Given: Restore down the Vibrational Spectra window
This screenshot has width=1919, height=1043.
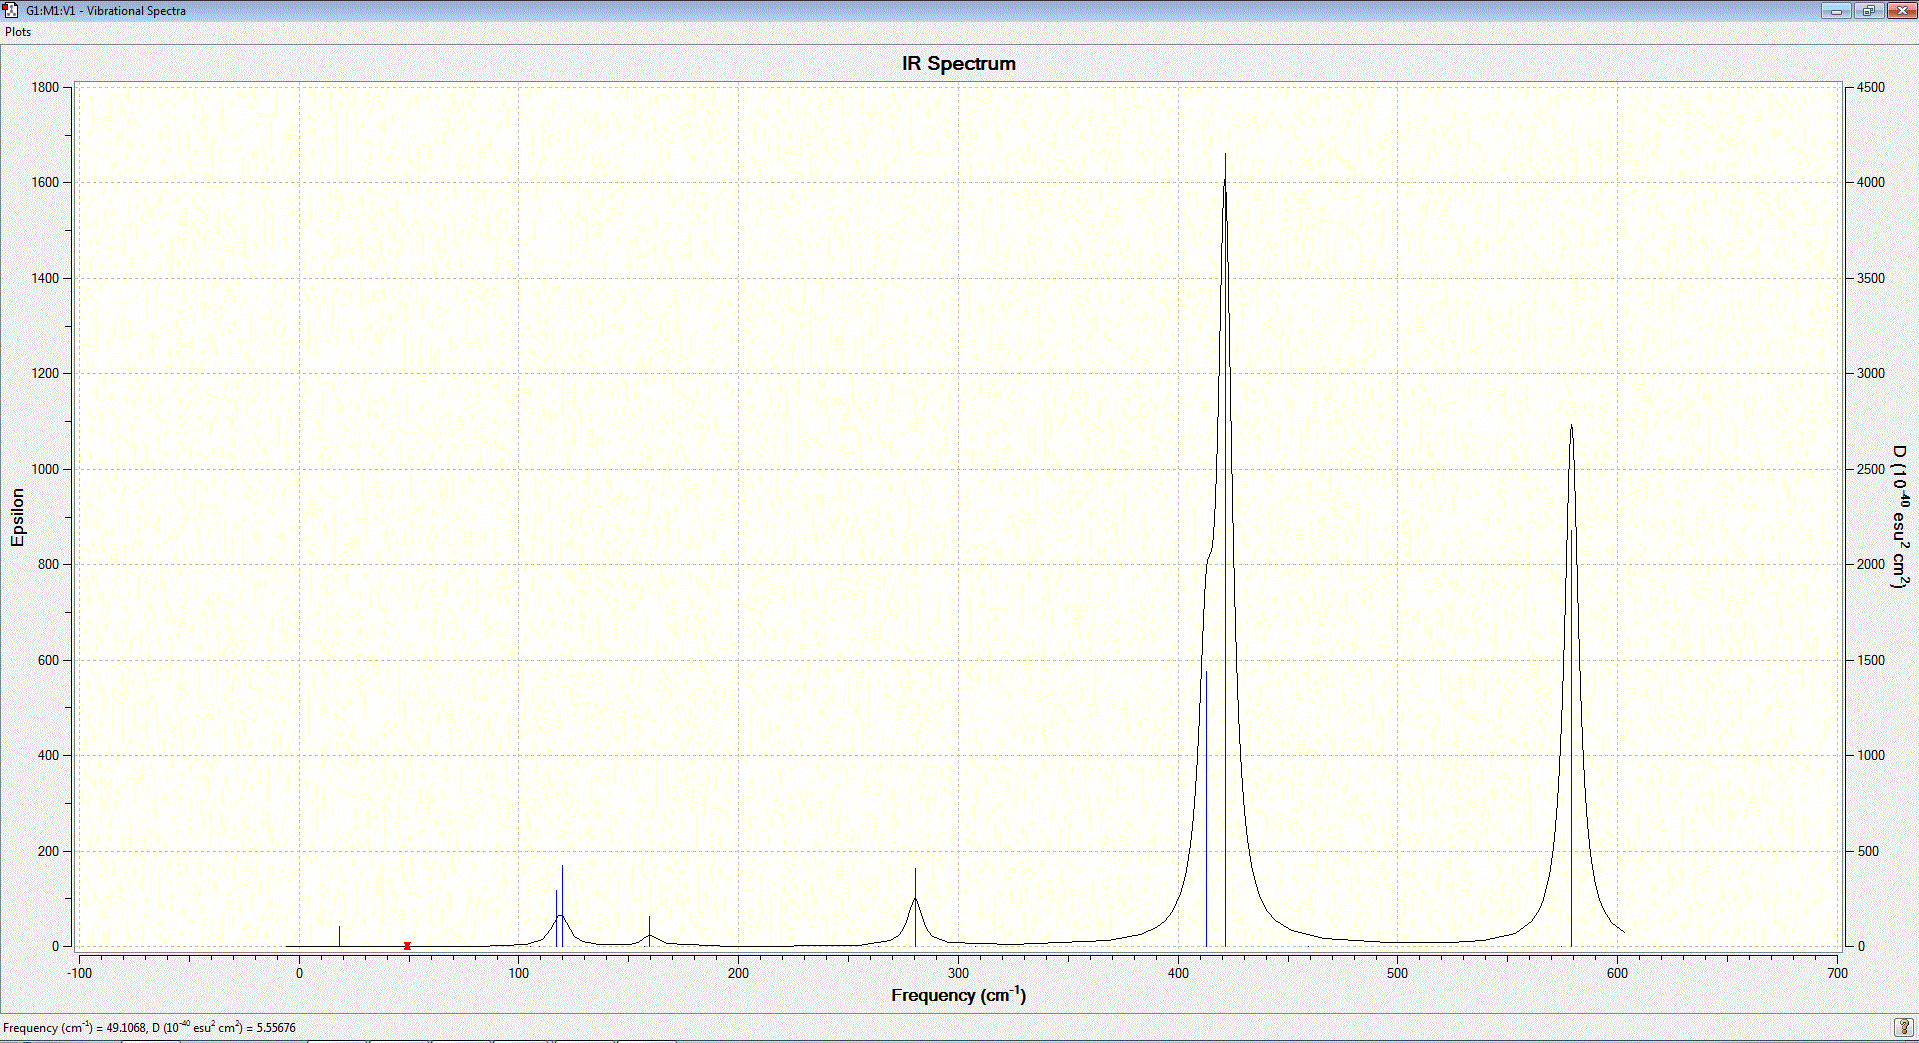Looking at the screenshot, I should pyautogui.click(x=1868, y=10).
